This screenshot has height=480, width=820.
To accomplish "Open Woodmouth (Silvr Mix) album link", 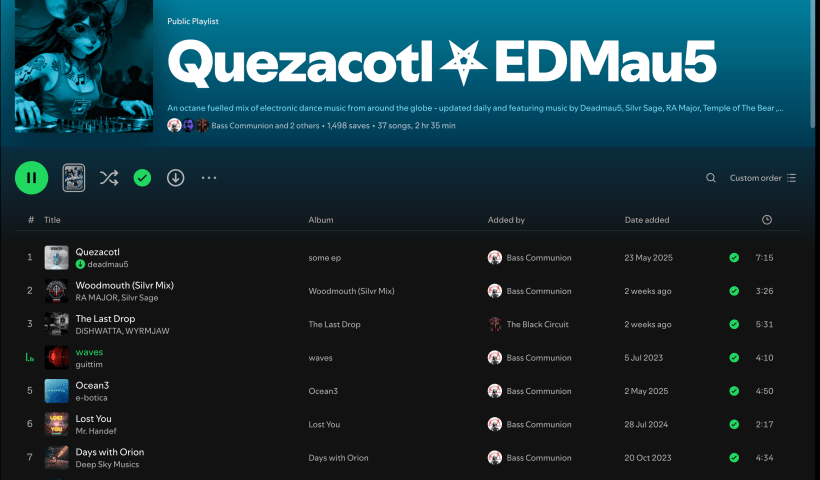I will 351,291.
